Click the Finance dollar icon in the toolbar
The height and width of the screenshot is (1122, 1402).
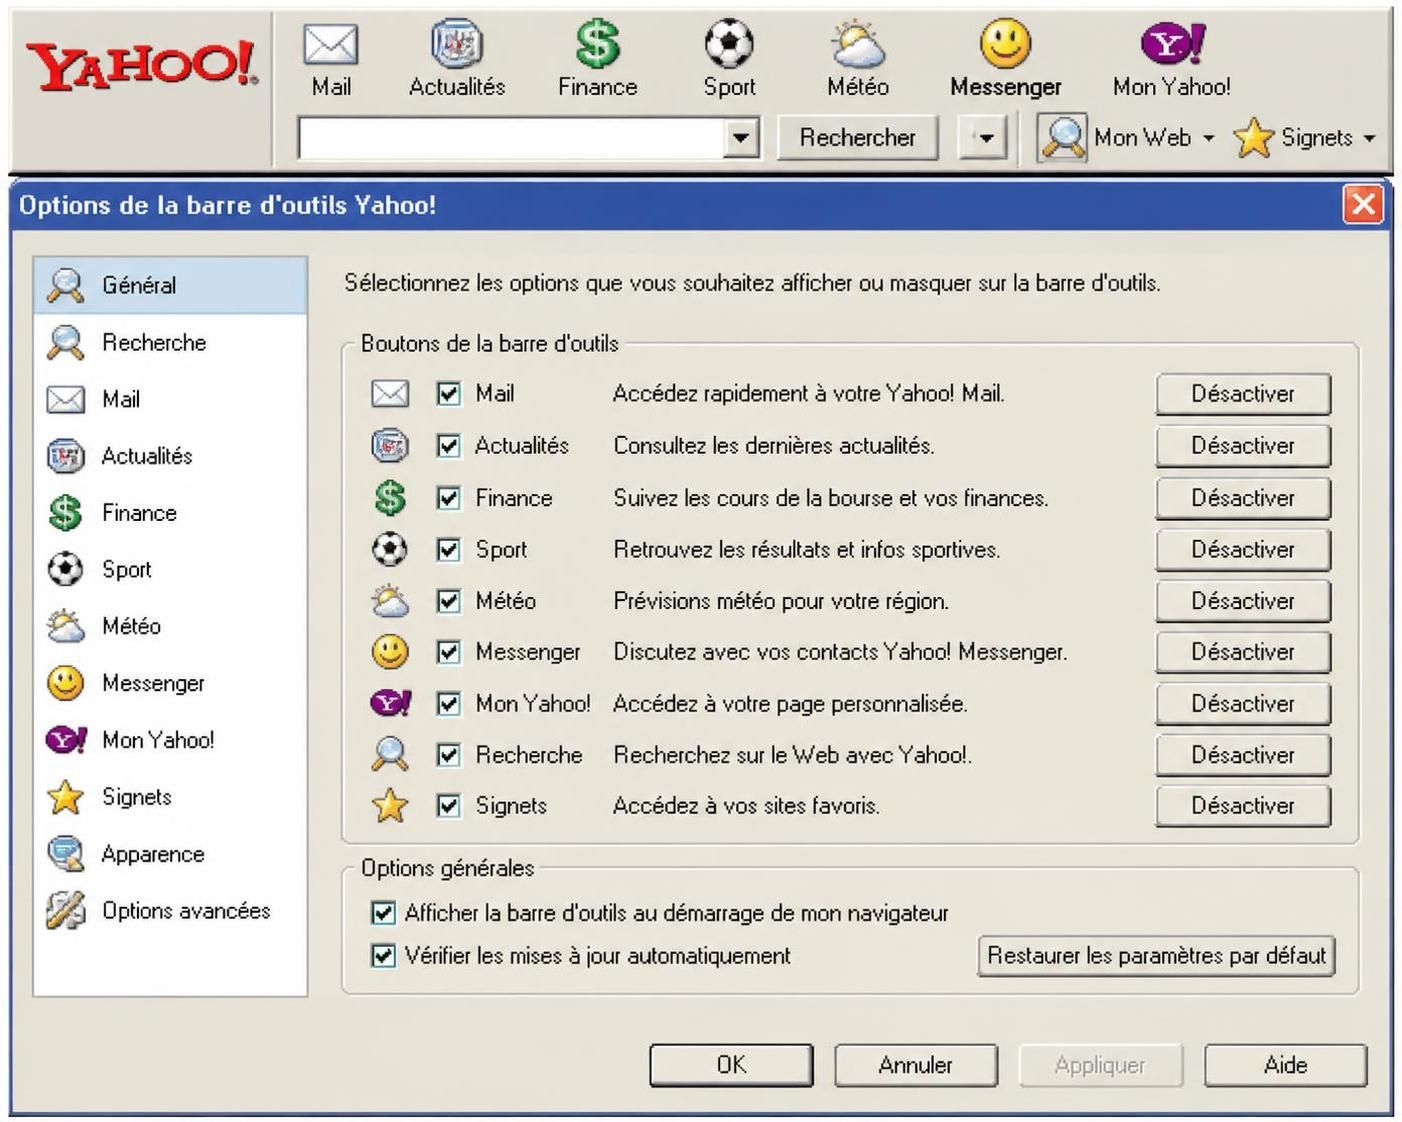[597, 45]
